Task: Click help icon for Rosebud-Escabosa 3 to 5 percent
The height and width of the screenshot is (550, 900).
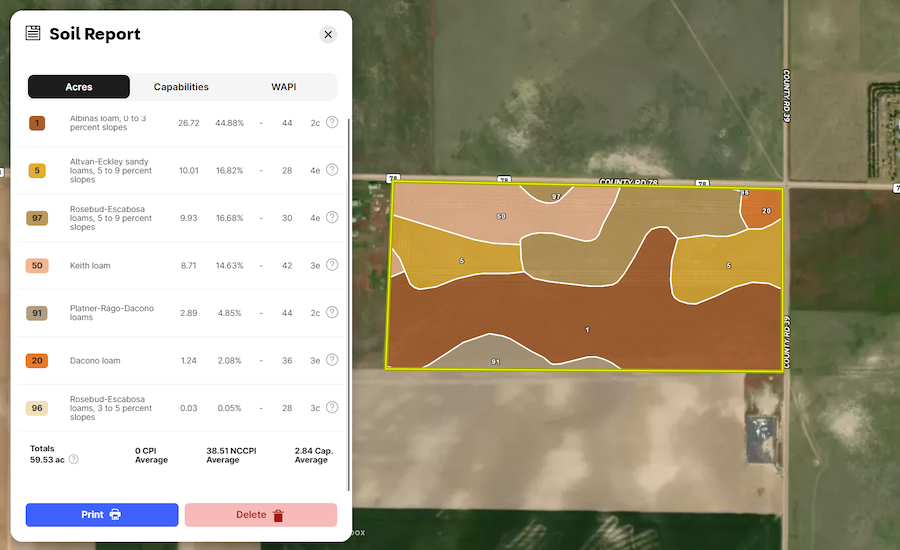Action: coord(332,407)
